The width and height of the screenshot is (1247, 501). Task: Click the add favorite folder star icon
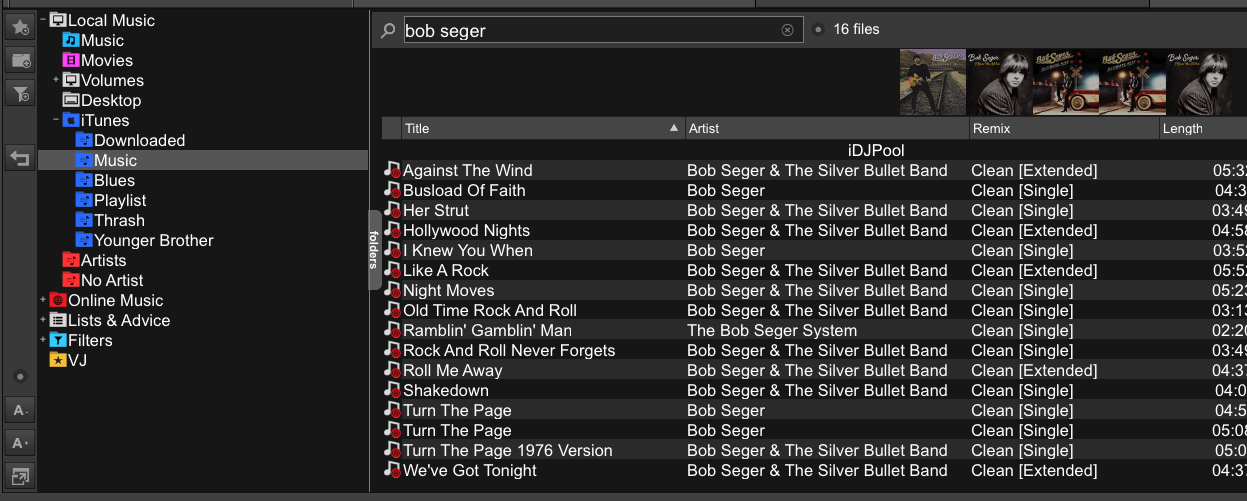[20, 27]
